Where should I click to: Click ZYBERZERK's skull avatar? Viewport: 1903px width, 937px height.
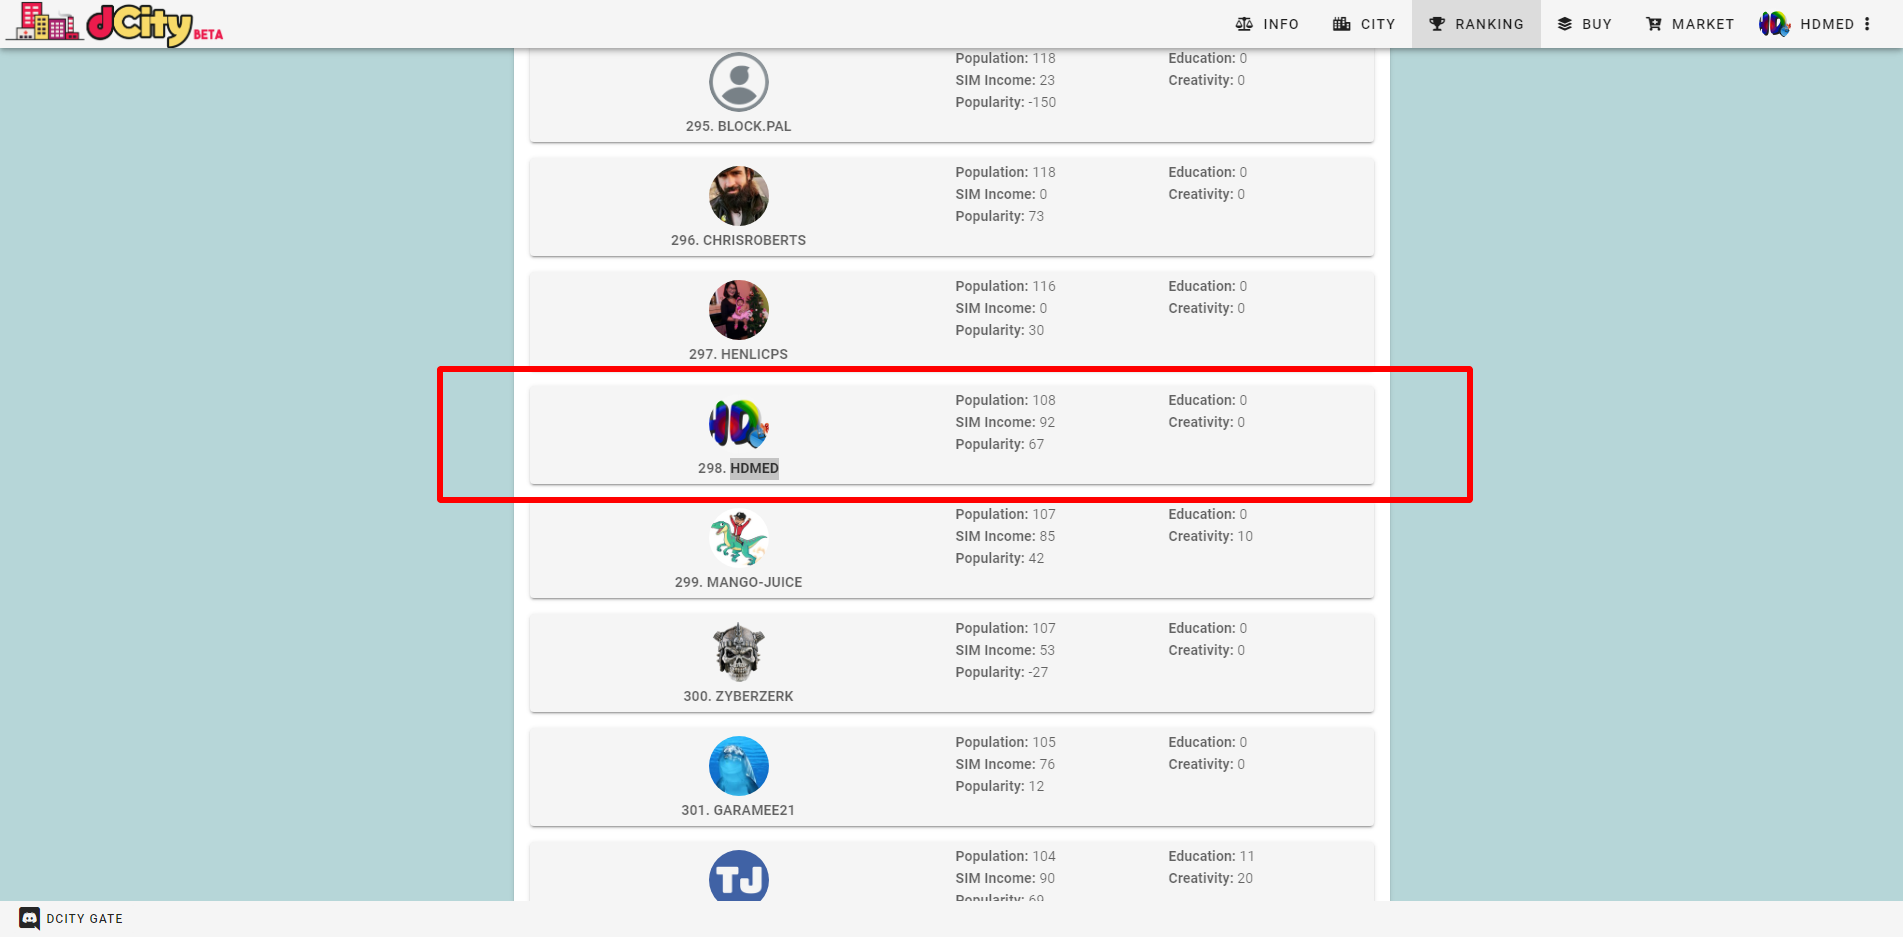coord(739,652)
